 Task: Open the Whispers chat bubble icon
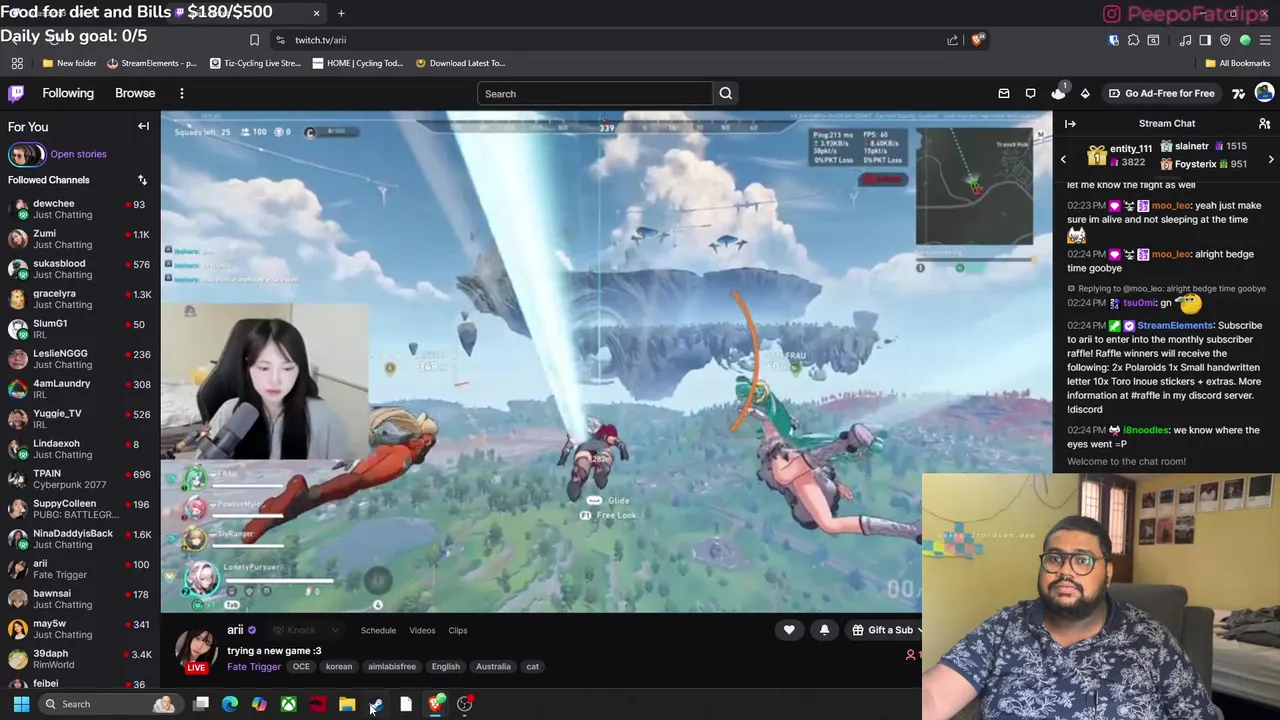[1031, 94]
